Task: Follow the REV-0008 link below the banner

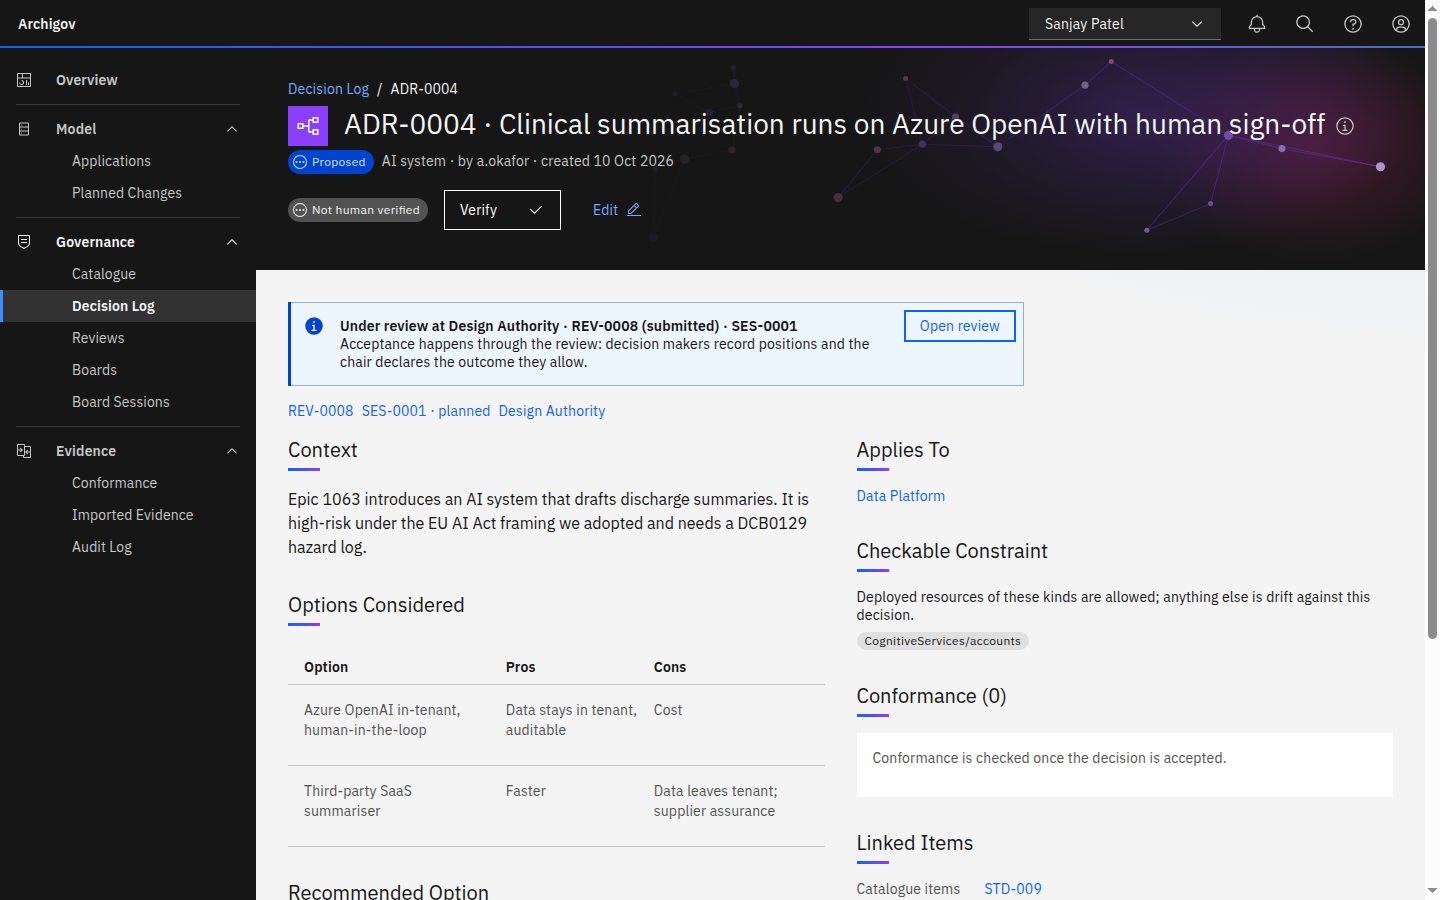Action: coord(320,411)
